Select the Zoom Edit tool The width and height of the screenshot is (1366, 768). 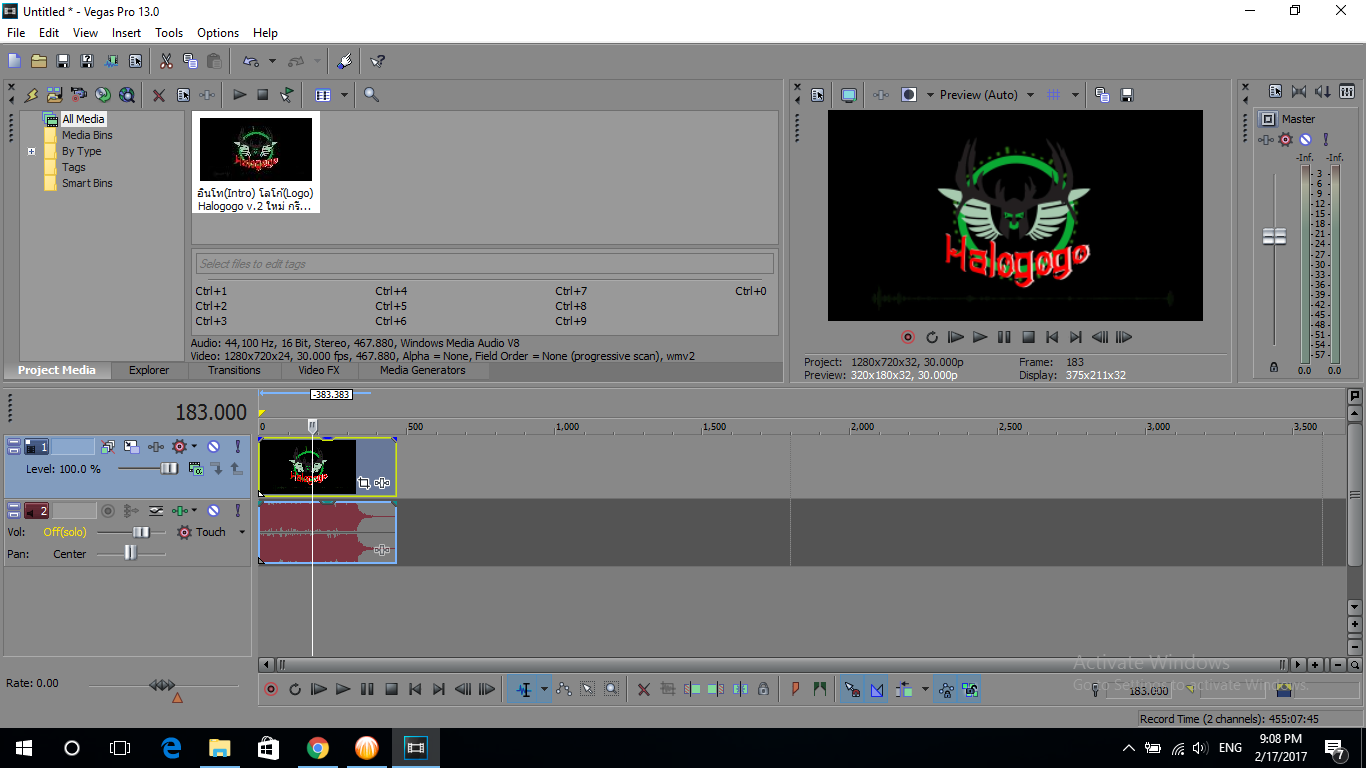(611, 689)
